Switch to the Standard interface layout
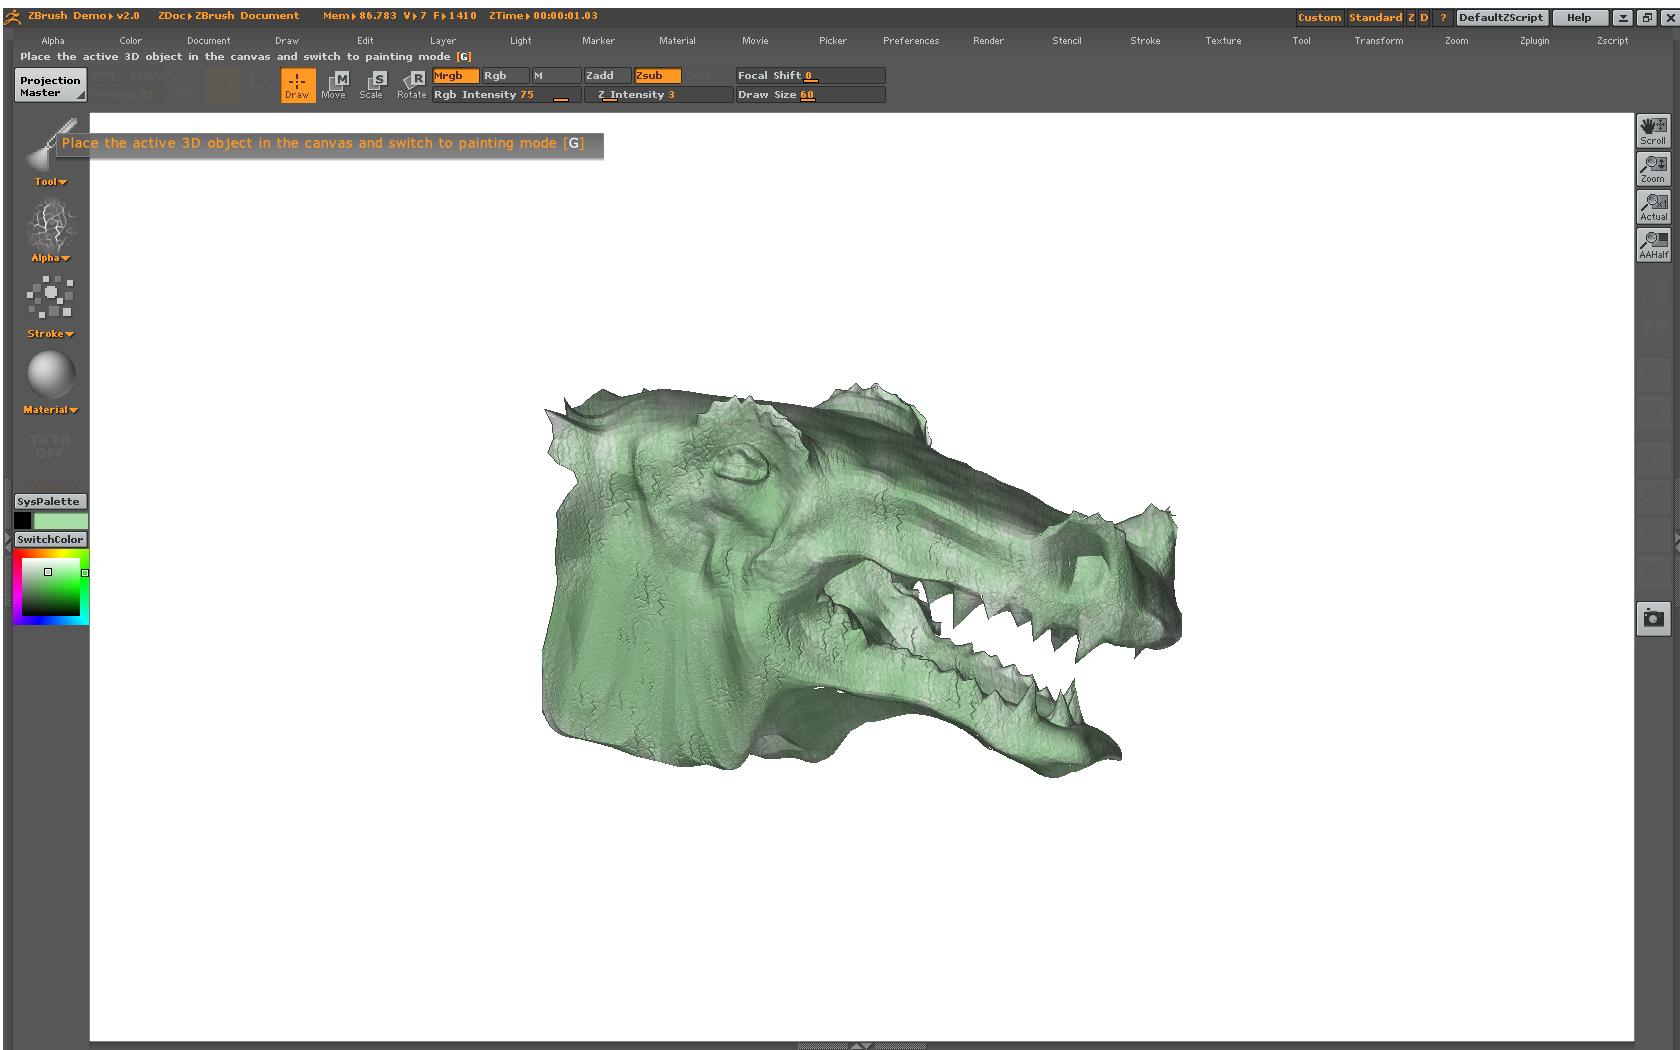The image size is (1680, 1050). pos(1375,18)
